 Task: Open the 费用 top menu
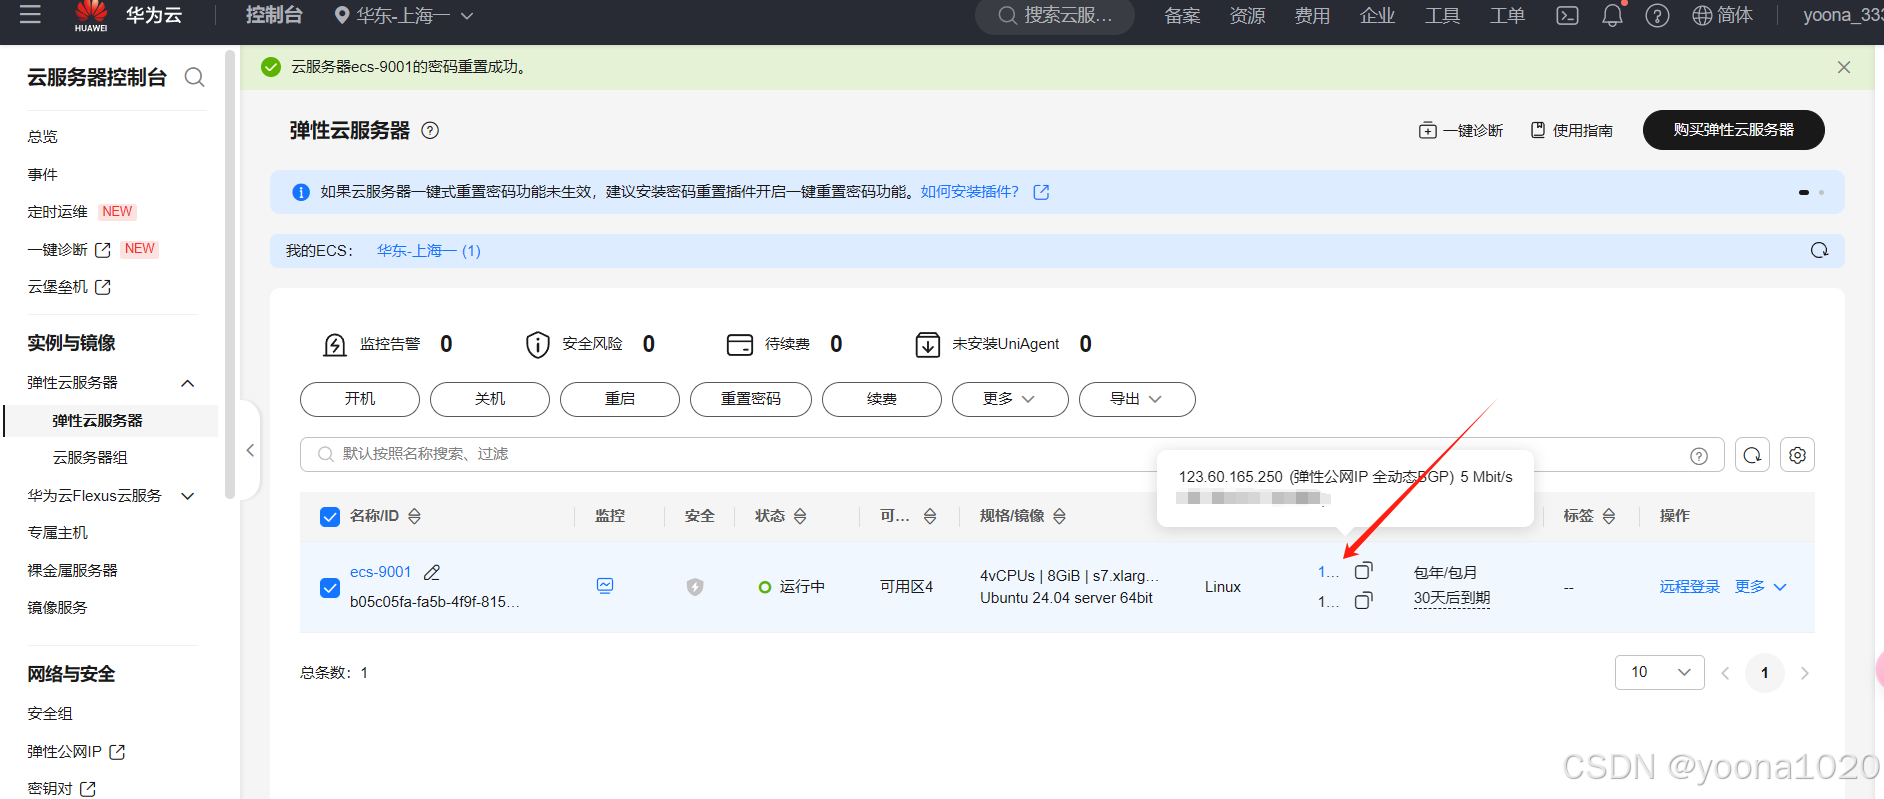pos(1312,16)
